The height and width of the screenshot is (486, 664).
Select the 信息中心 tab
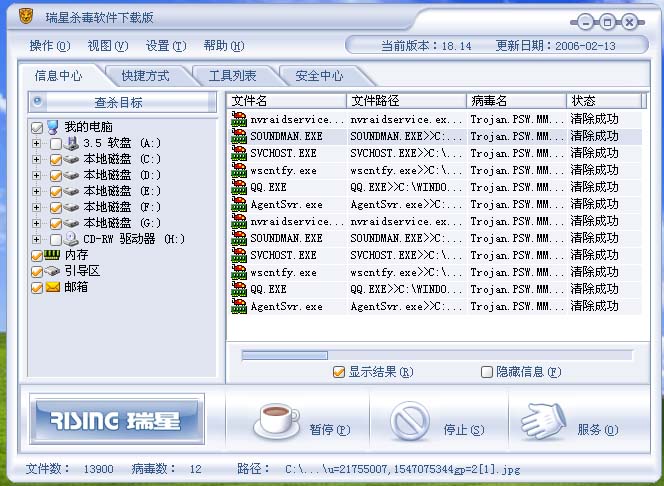pyautogui.click(x=58, y=76)
